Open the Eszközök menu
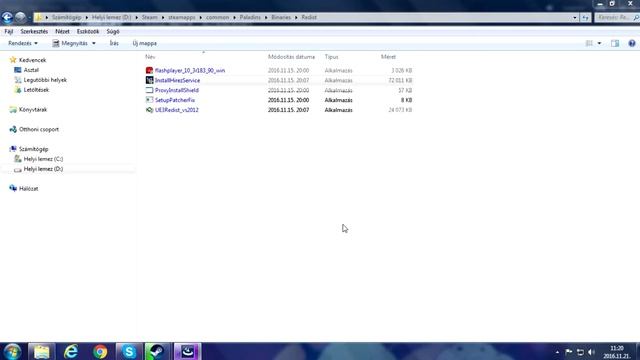The width and height of the screenshot is (640, 360). [88, 31]
